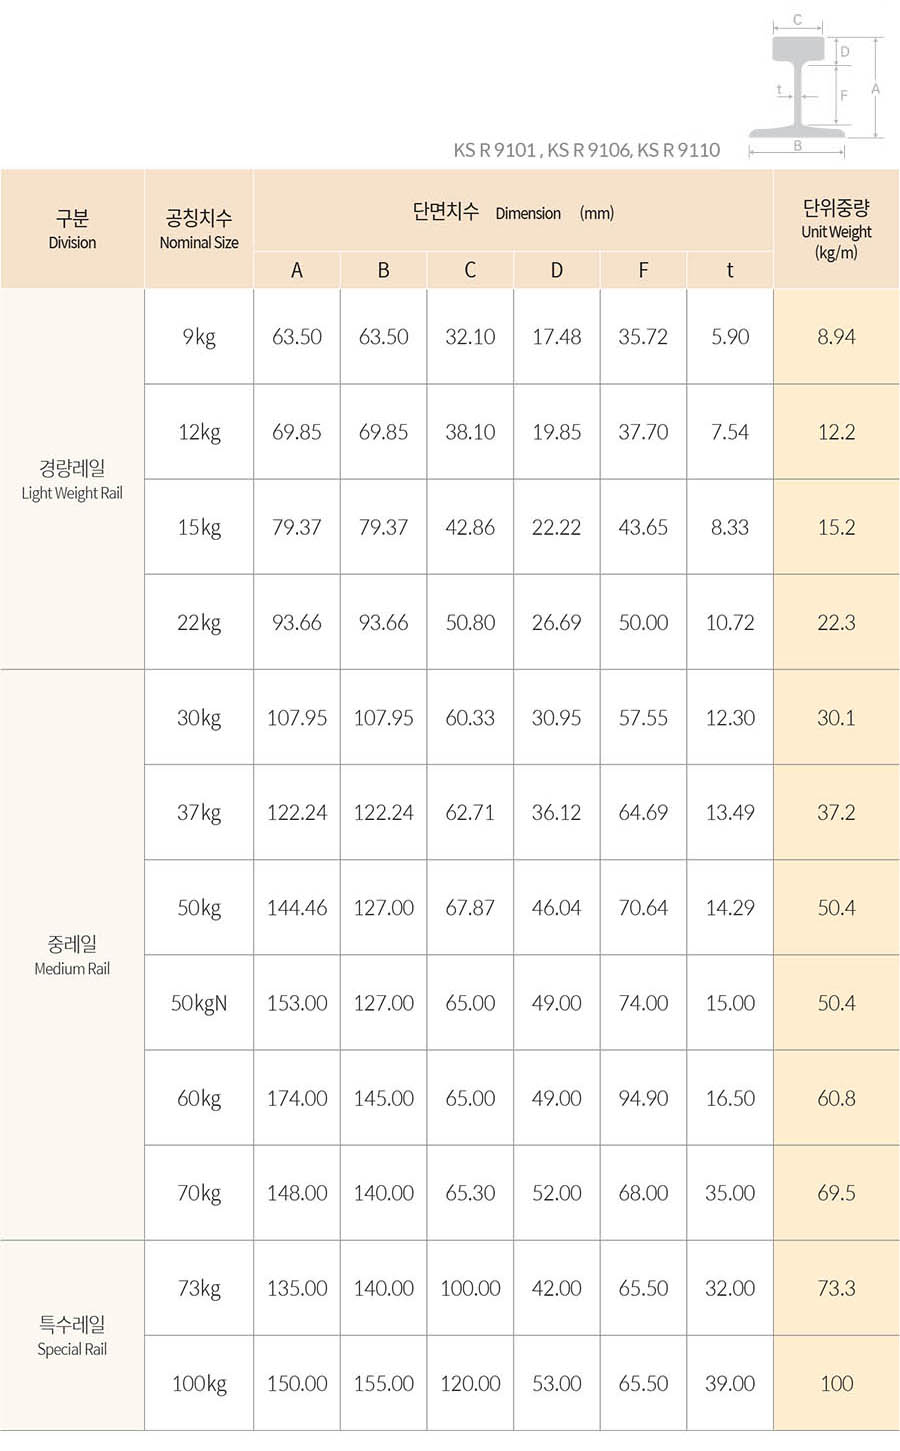Click the 94.90 F value cell

point(643,1098)
